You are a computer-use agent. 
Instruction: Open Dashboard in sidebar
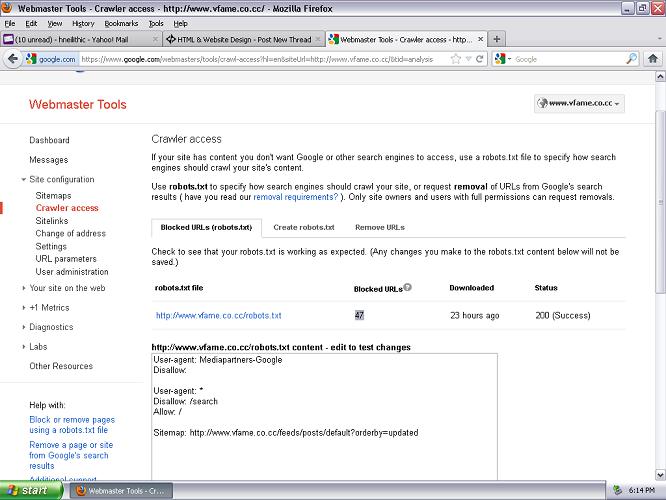click(49, 140)
